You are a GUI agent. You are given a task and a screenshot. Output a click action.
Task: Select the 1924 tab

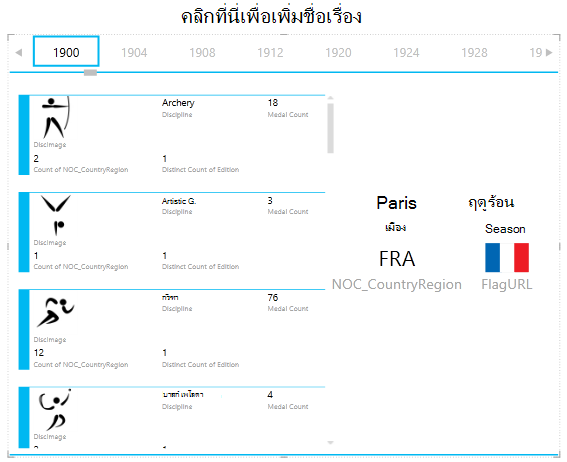[x=406, y=53]
